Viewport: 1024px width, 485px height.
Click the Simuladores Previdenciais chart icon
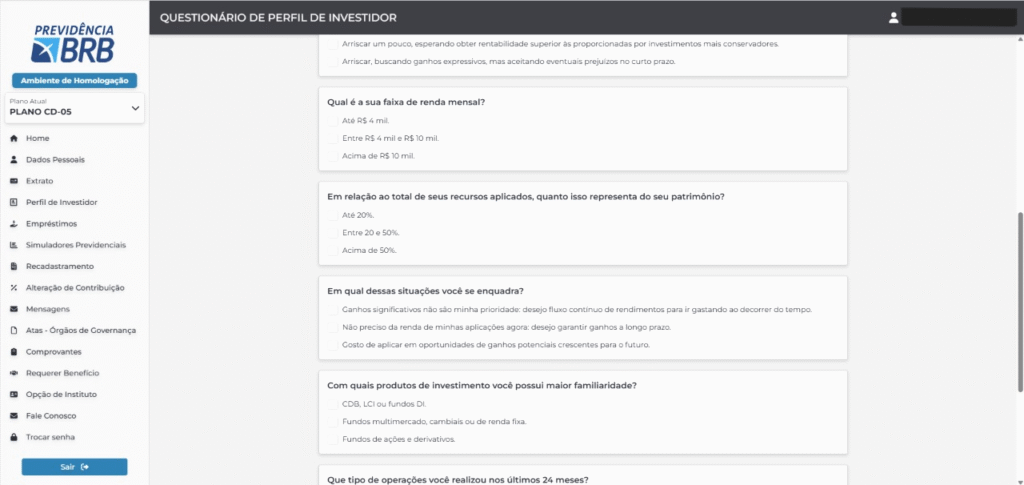click(13, 245)
